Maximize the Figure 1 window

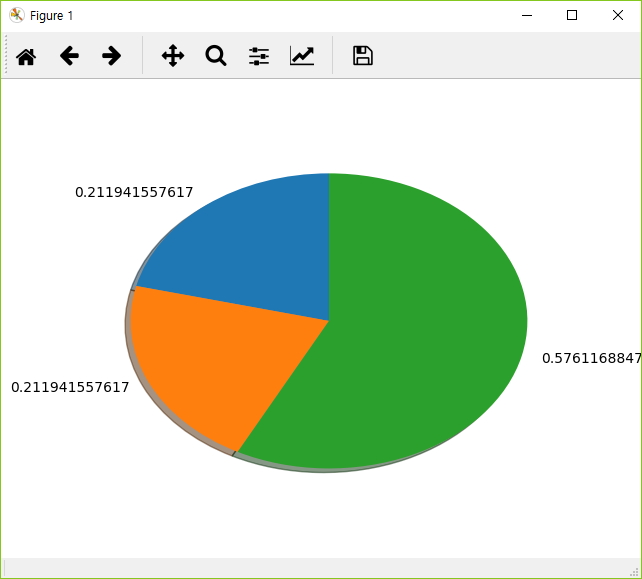572,15
